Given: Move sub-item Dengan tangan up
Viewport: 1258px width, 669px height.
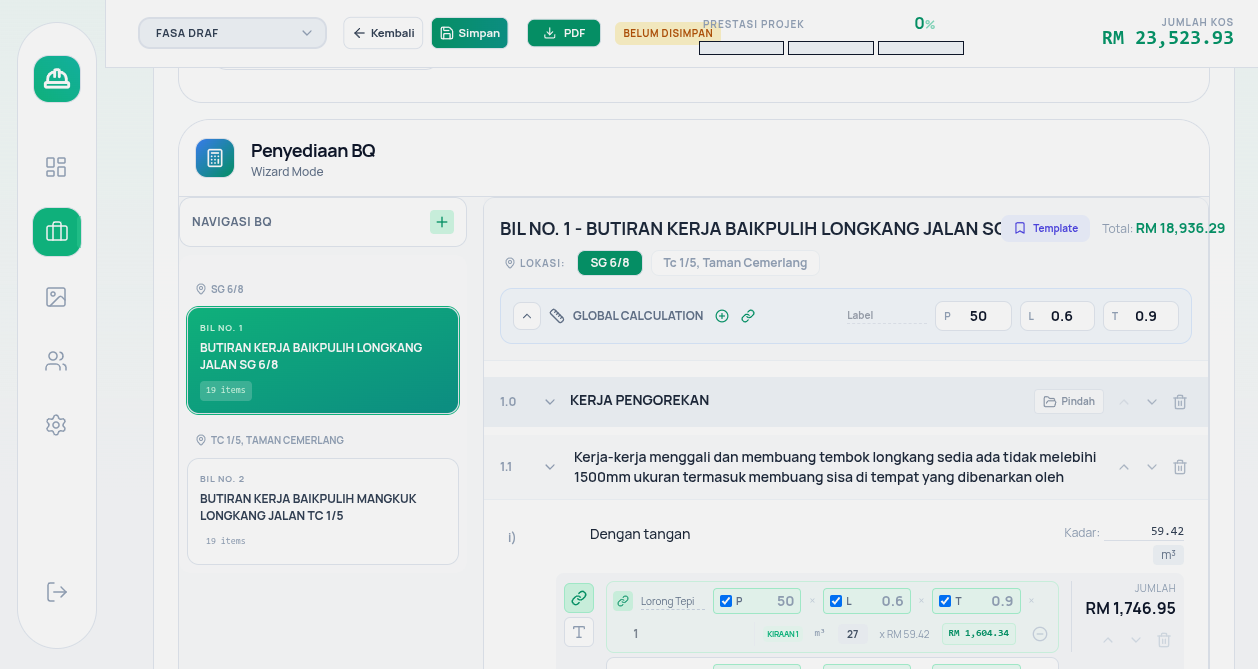Looking at the screenshot, I should point(1108,640).
